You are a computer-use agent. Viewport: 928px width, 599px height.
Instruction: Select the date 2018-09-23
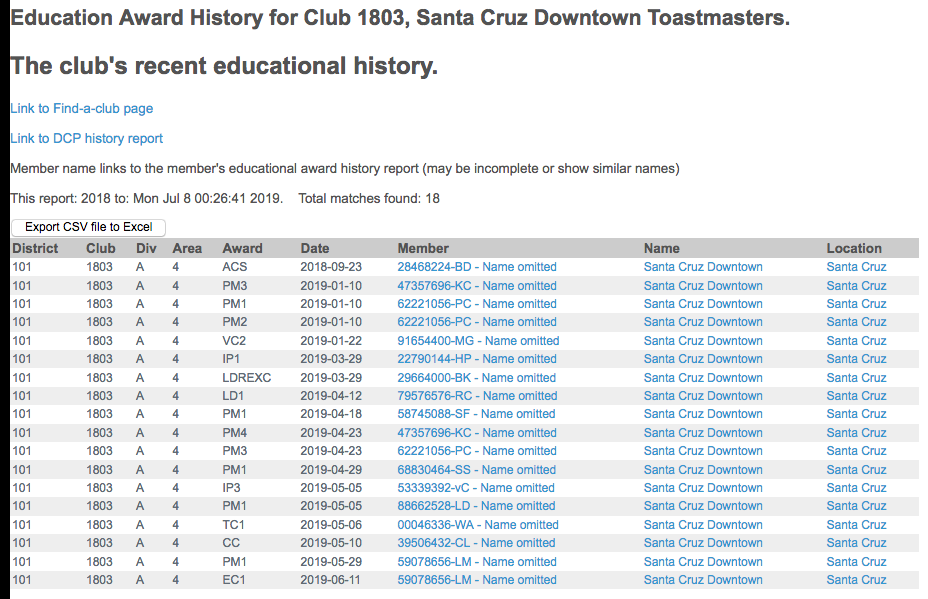pos(331,267)
